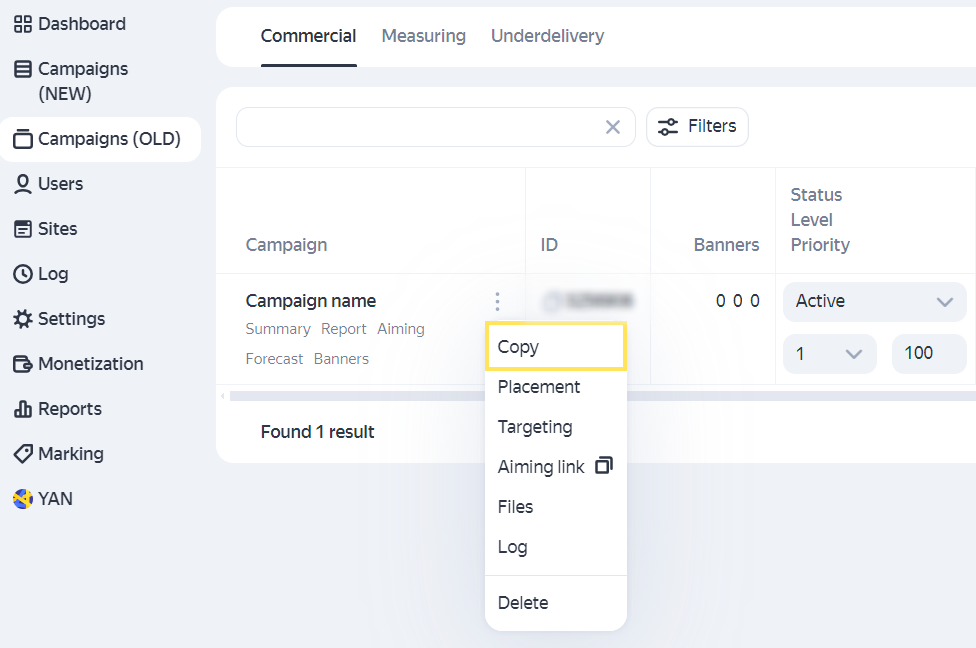Open Sites via its sidebar icon
Image resolution: width=976 pixels, height=648 pixels.
point(22,229)
